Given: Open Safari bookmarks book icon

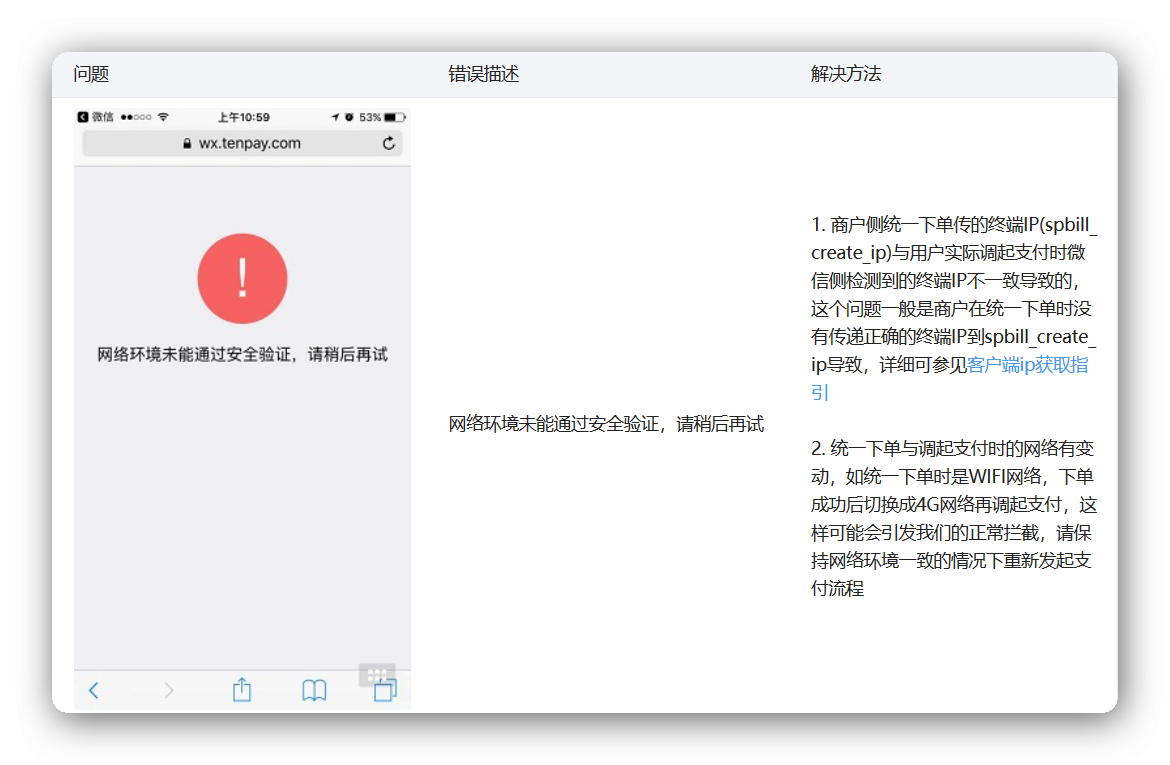Looking at the screenshot, I should tap(314, 690).
